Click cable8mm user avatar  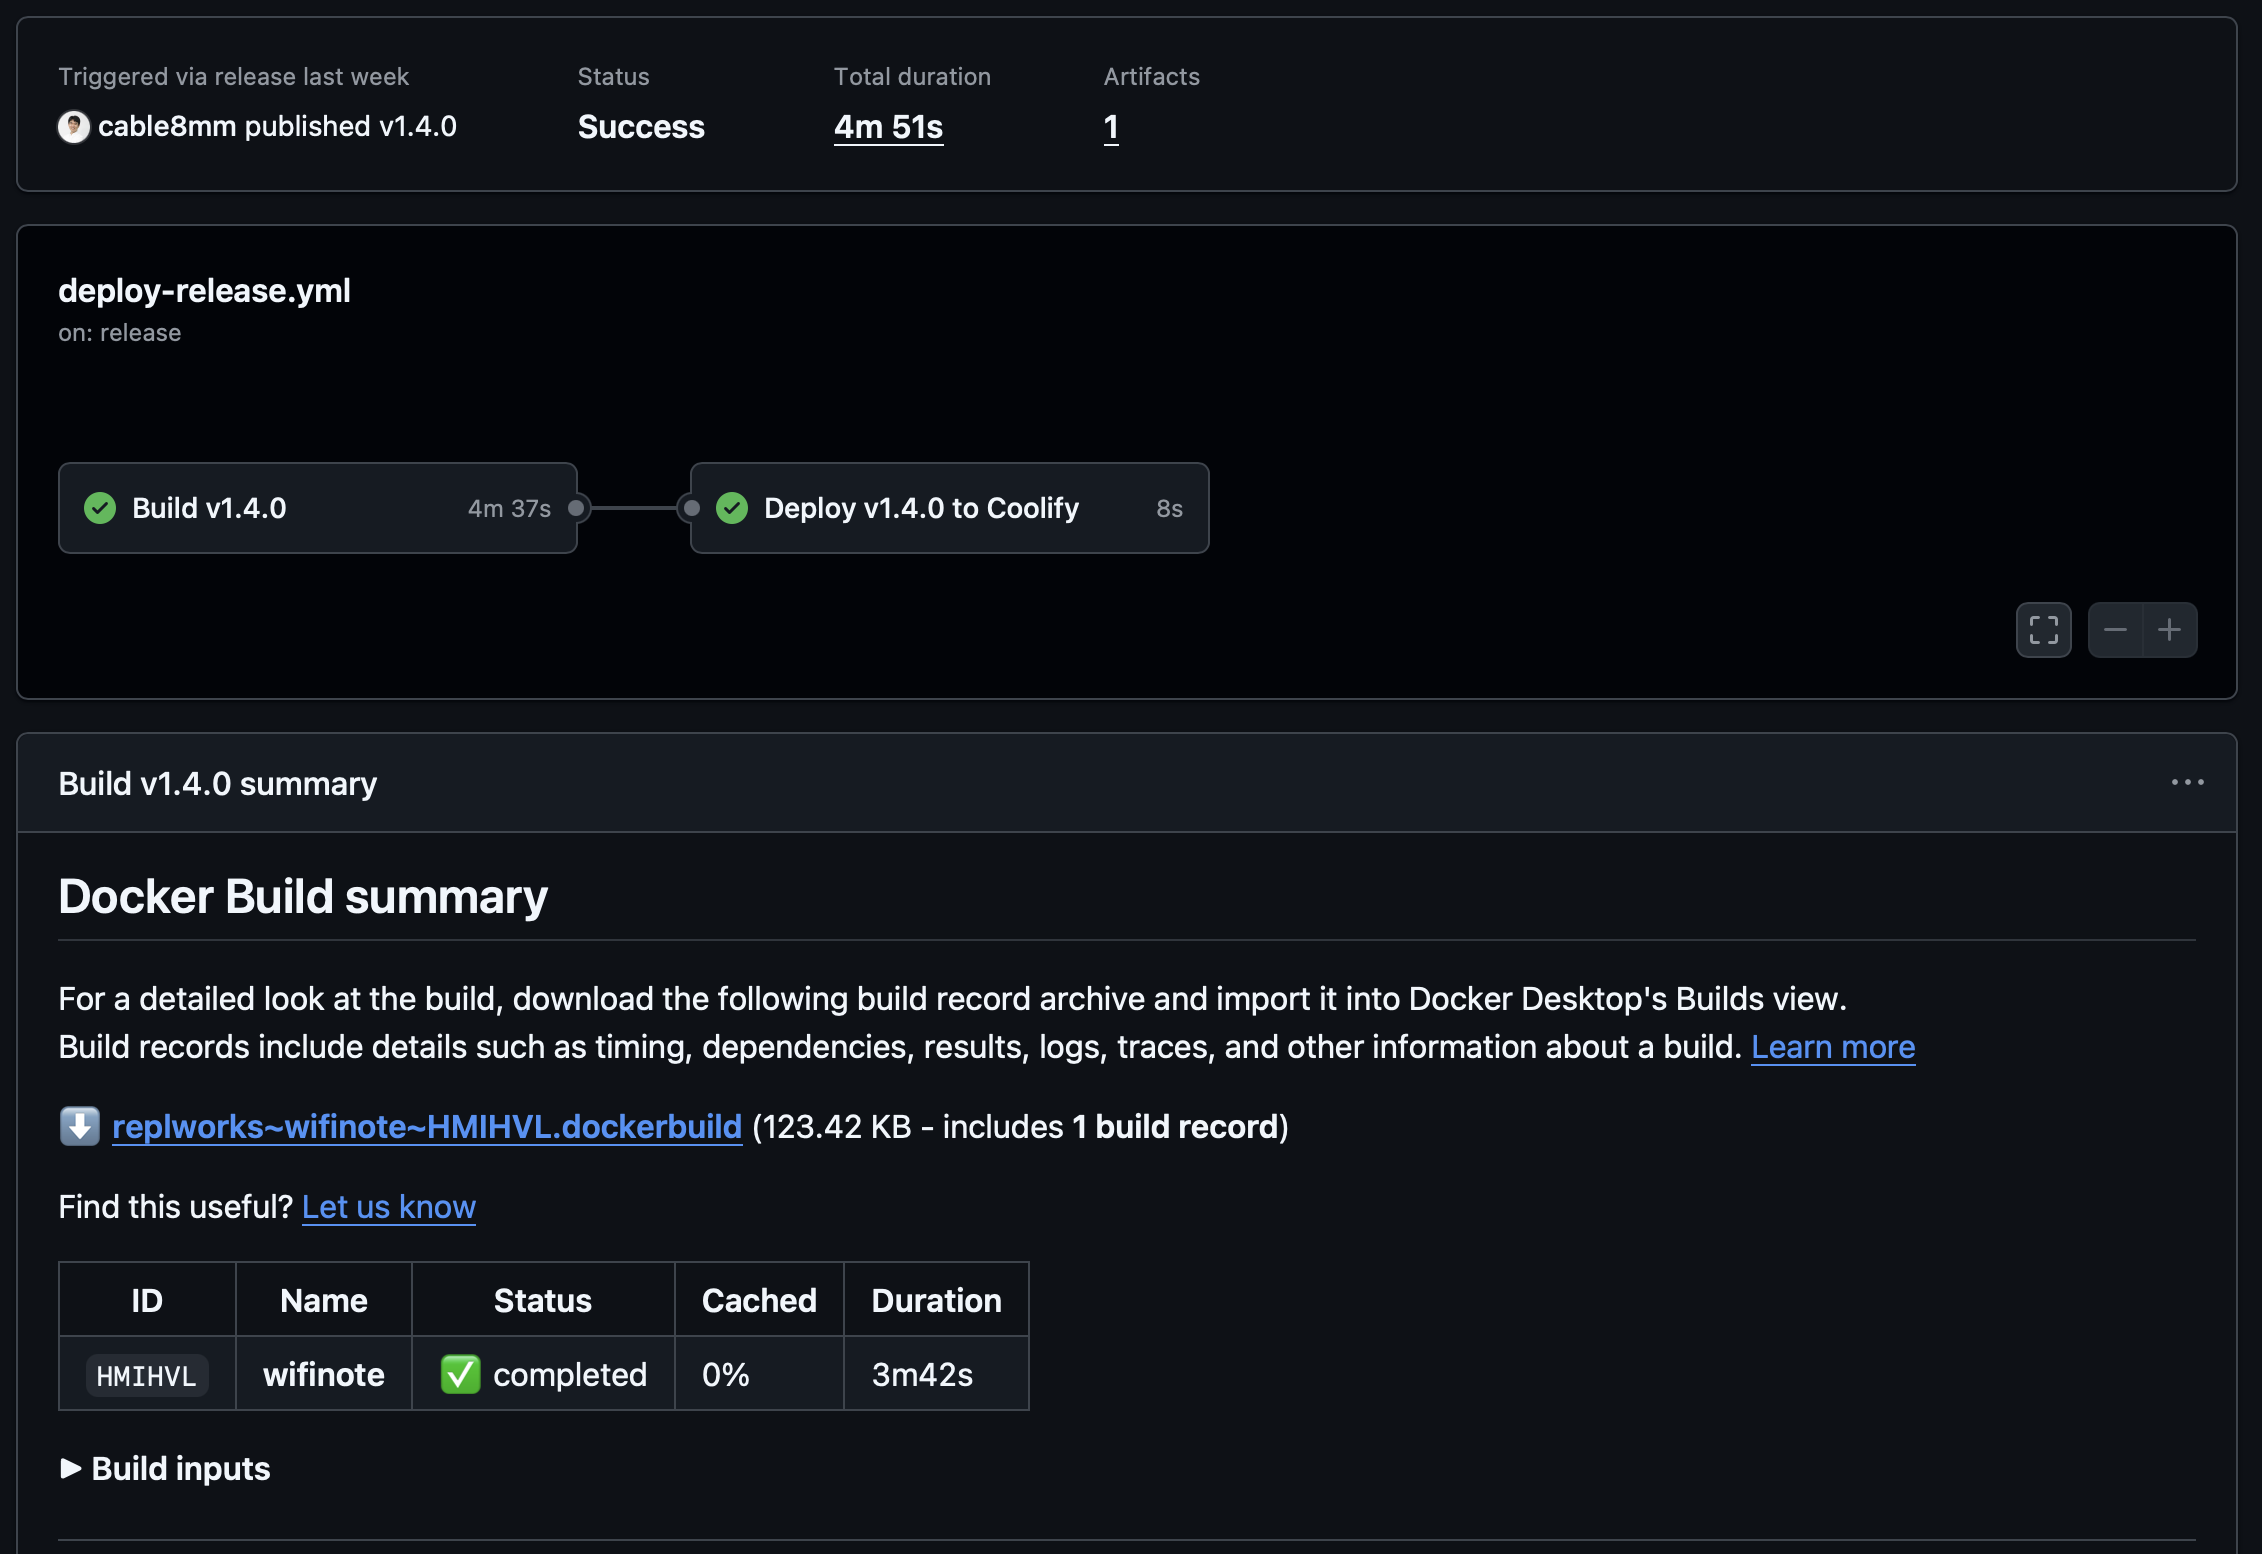(x=73, y=127)
